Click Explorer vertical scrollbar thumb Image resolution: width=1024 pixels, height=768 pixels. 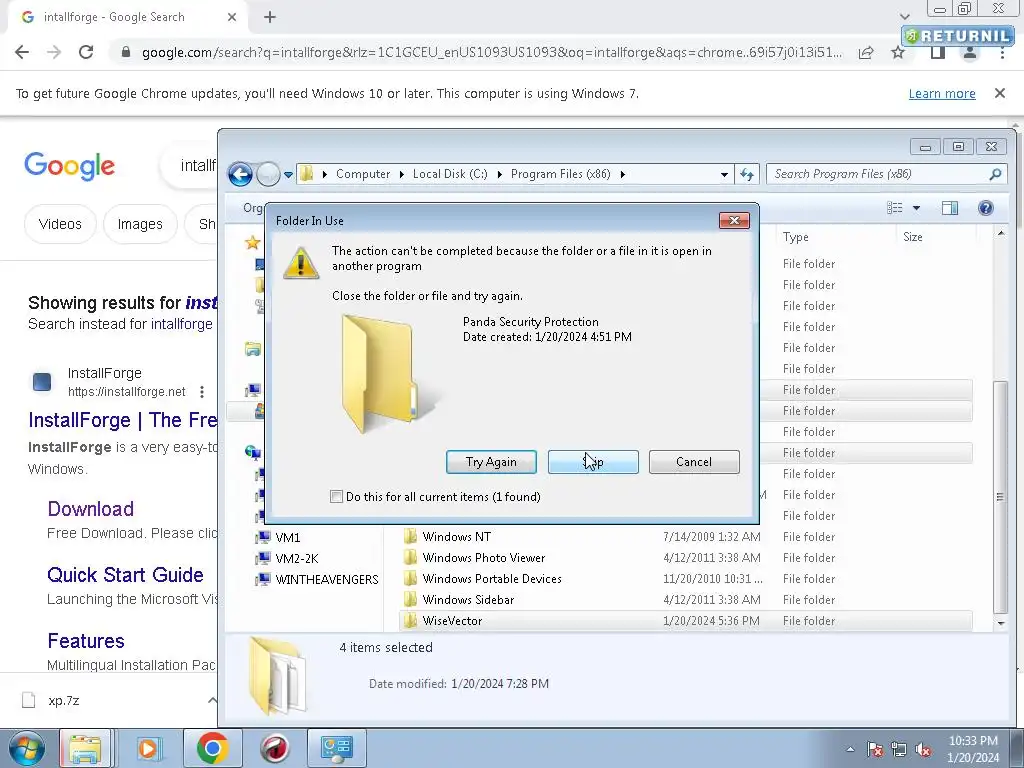pos(1000,496)
